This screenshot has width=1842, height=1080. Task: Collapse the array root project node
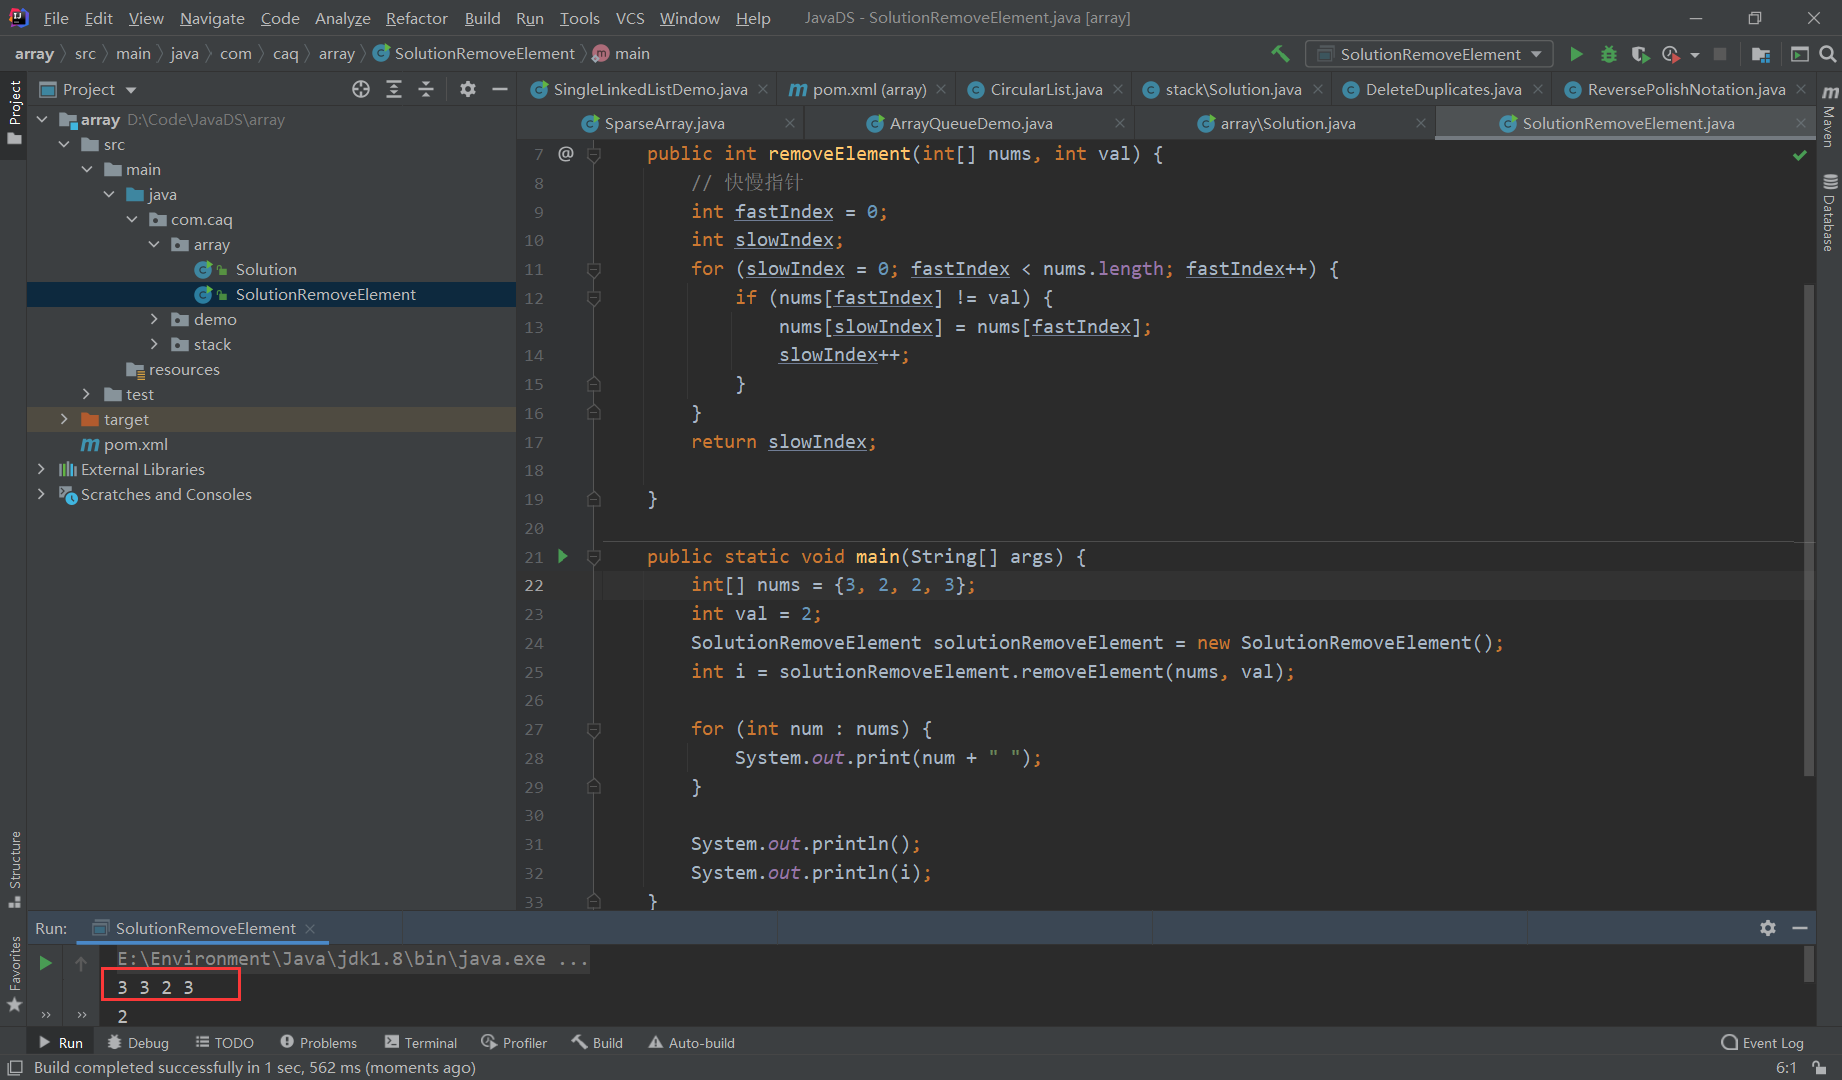[42, 119]
